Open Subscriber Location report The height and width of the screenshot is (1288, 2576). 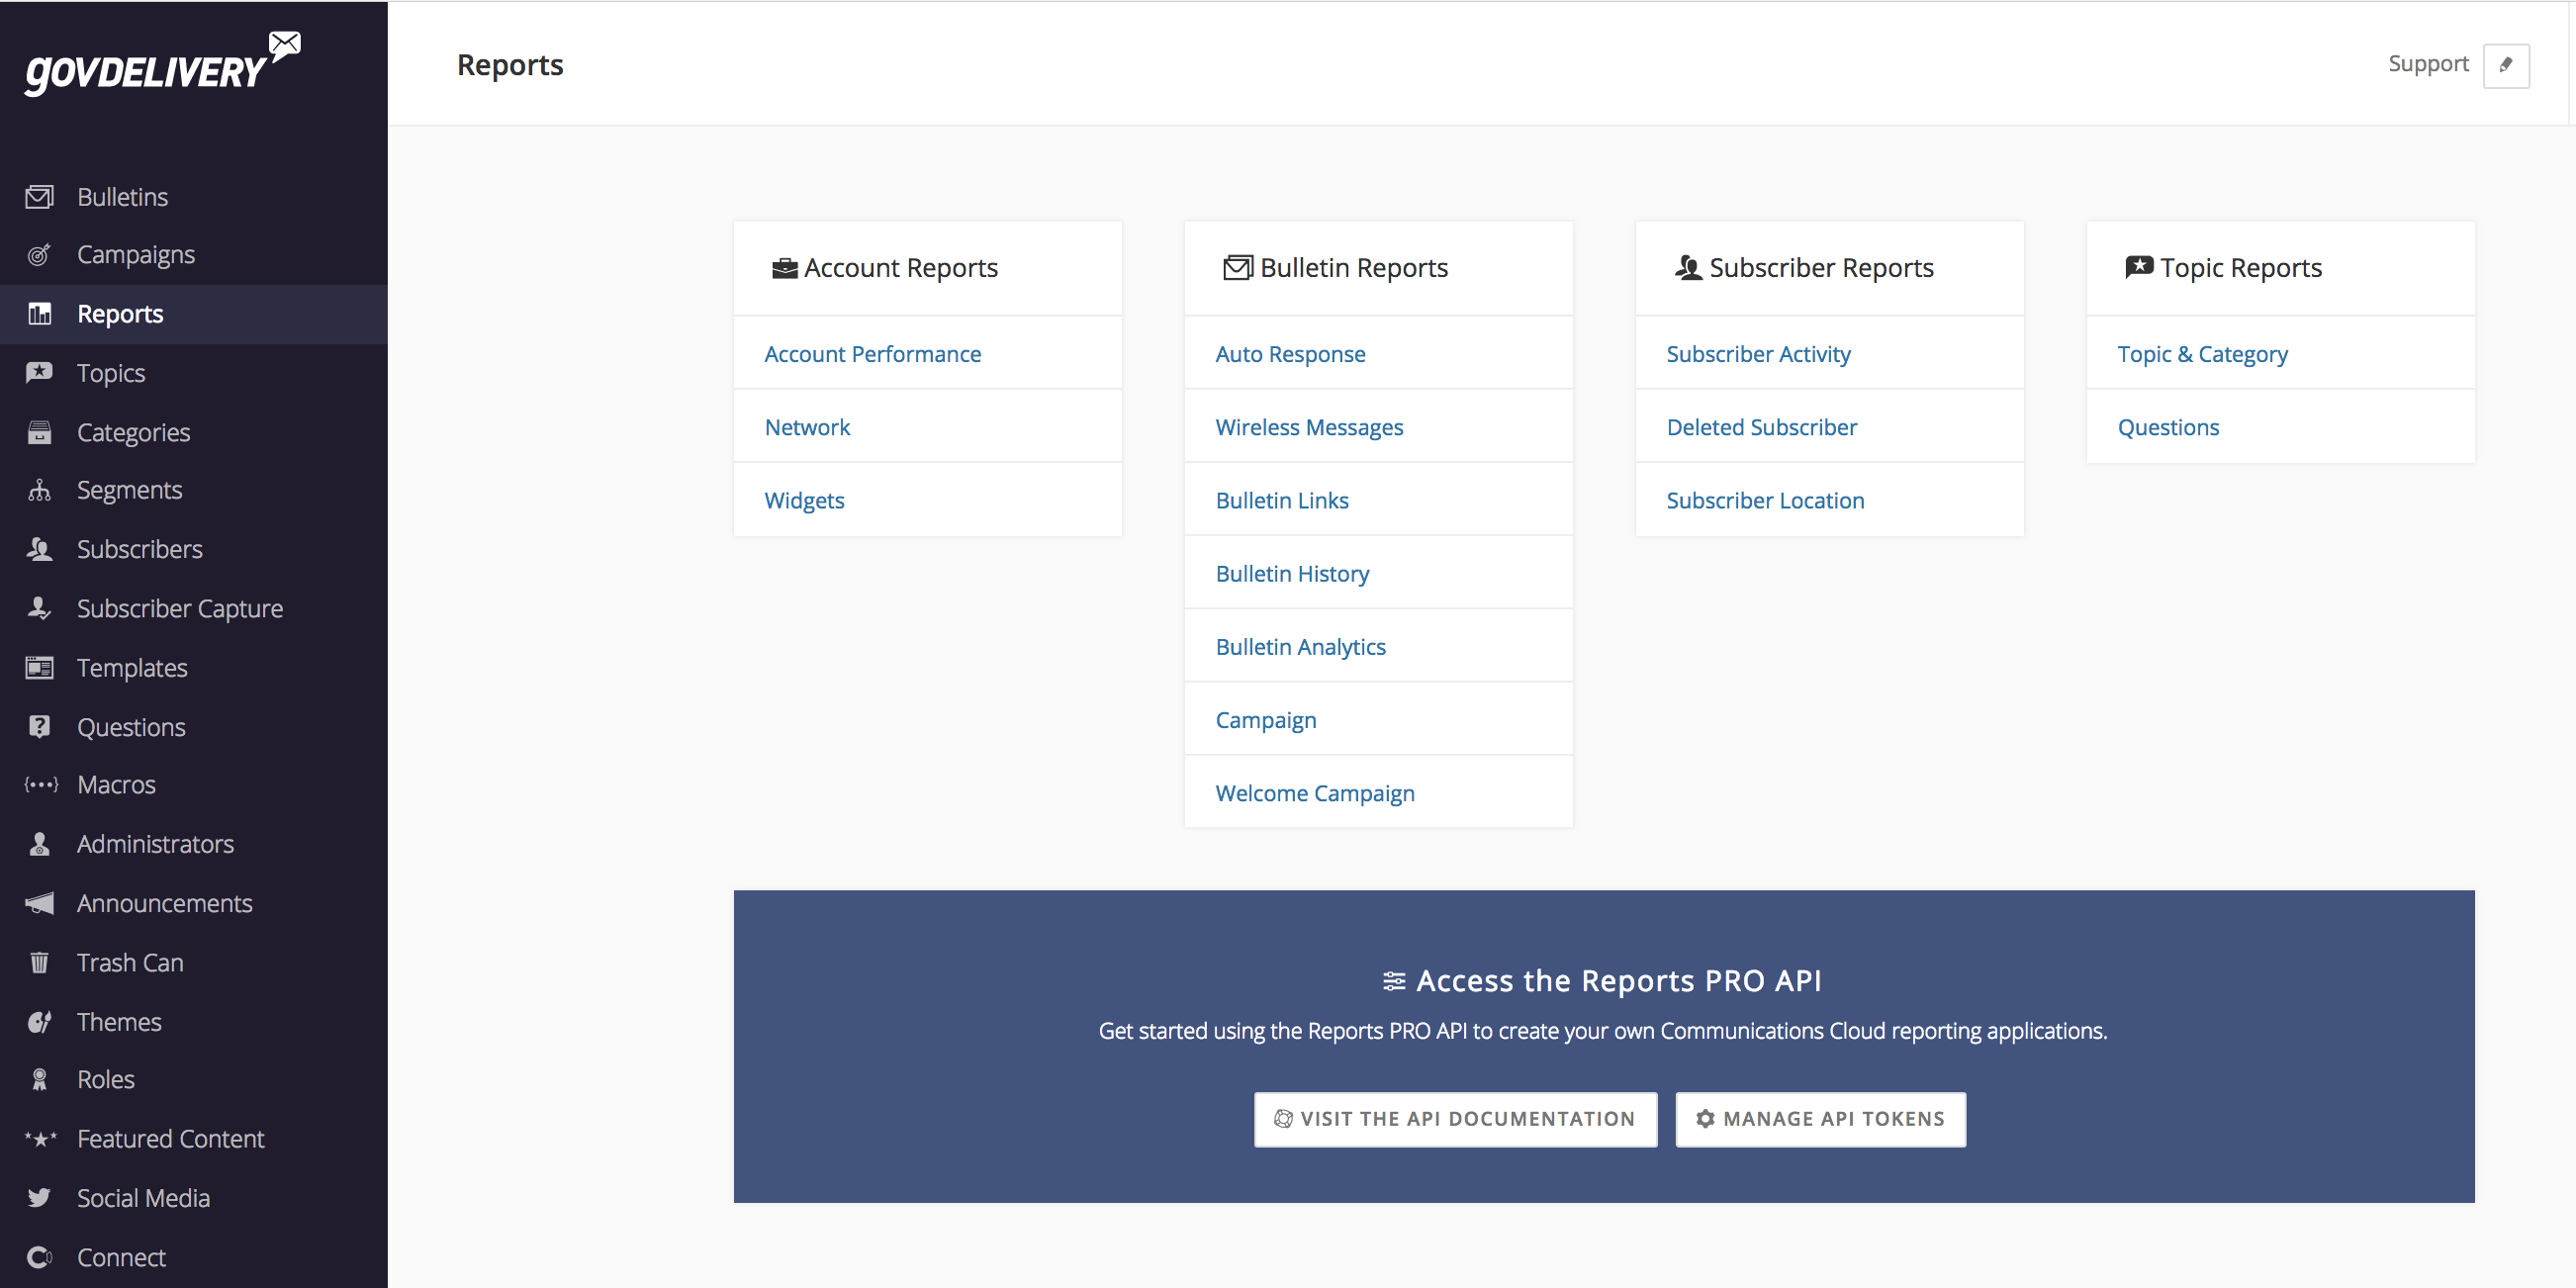(1765, 500)
